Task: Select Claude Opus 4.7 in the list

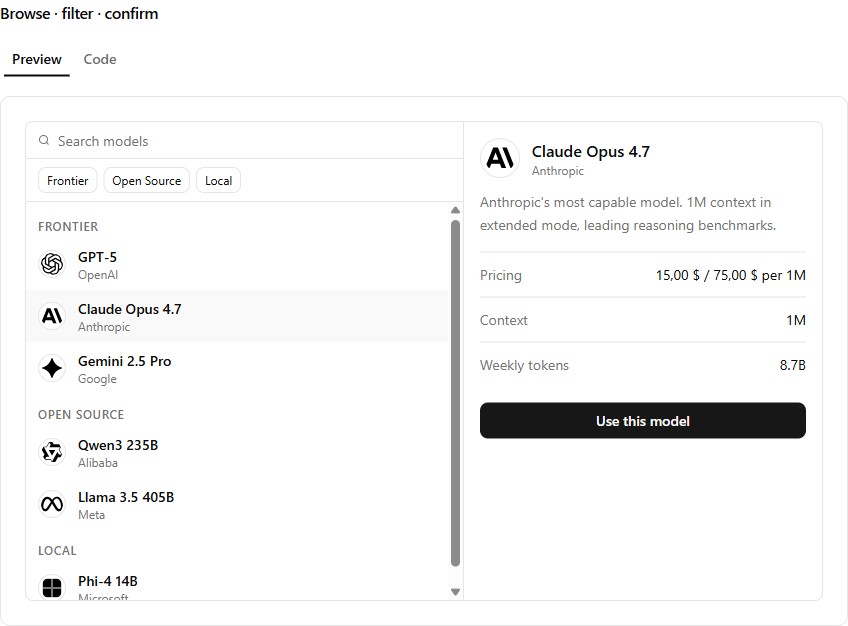Action: tap(238, 316)
